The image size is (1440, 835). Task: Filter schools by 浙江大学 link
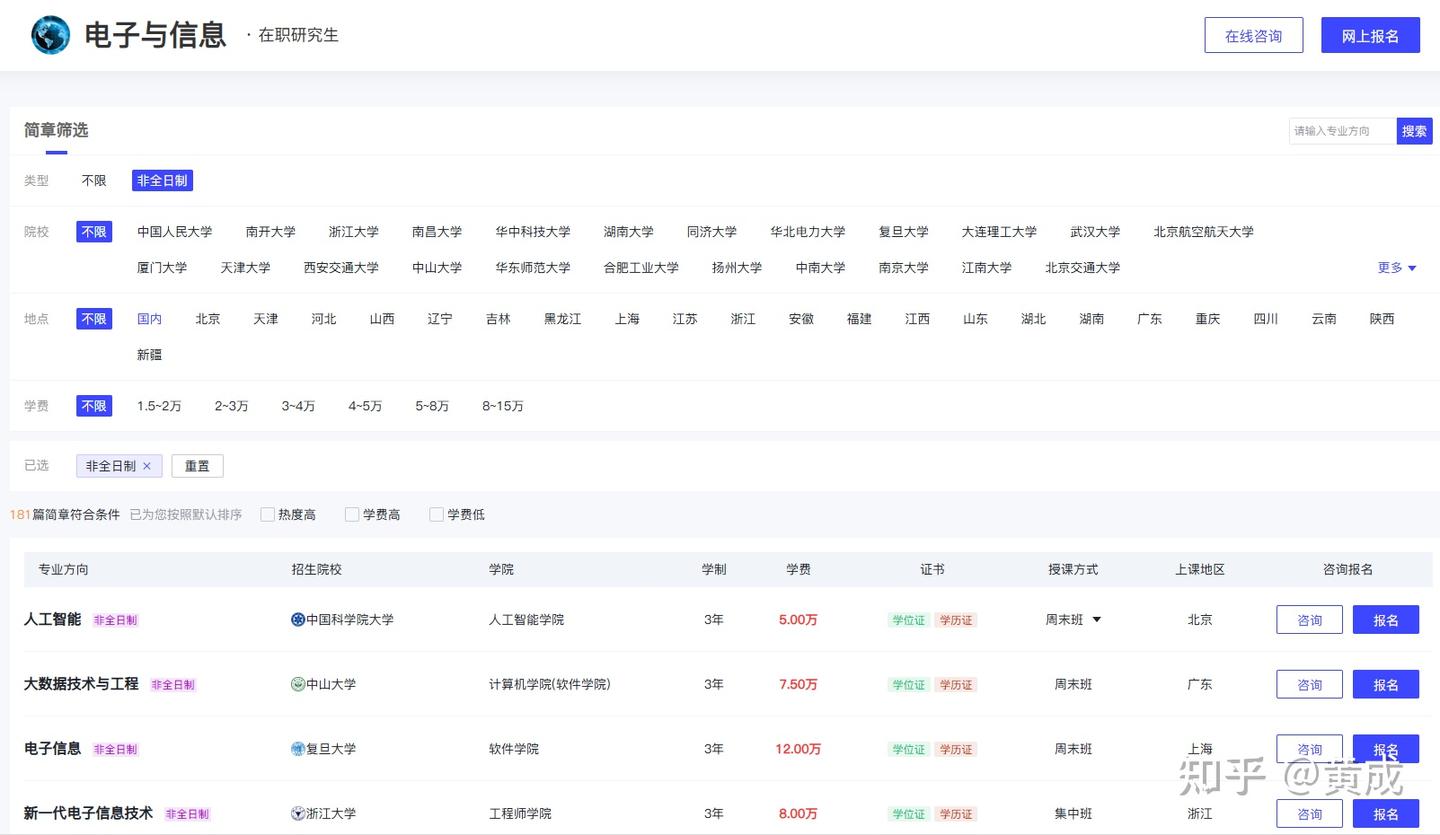point(354,232)
